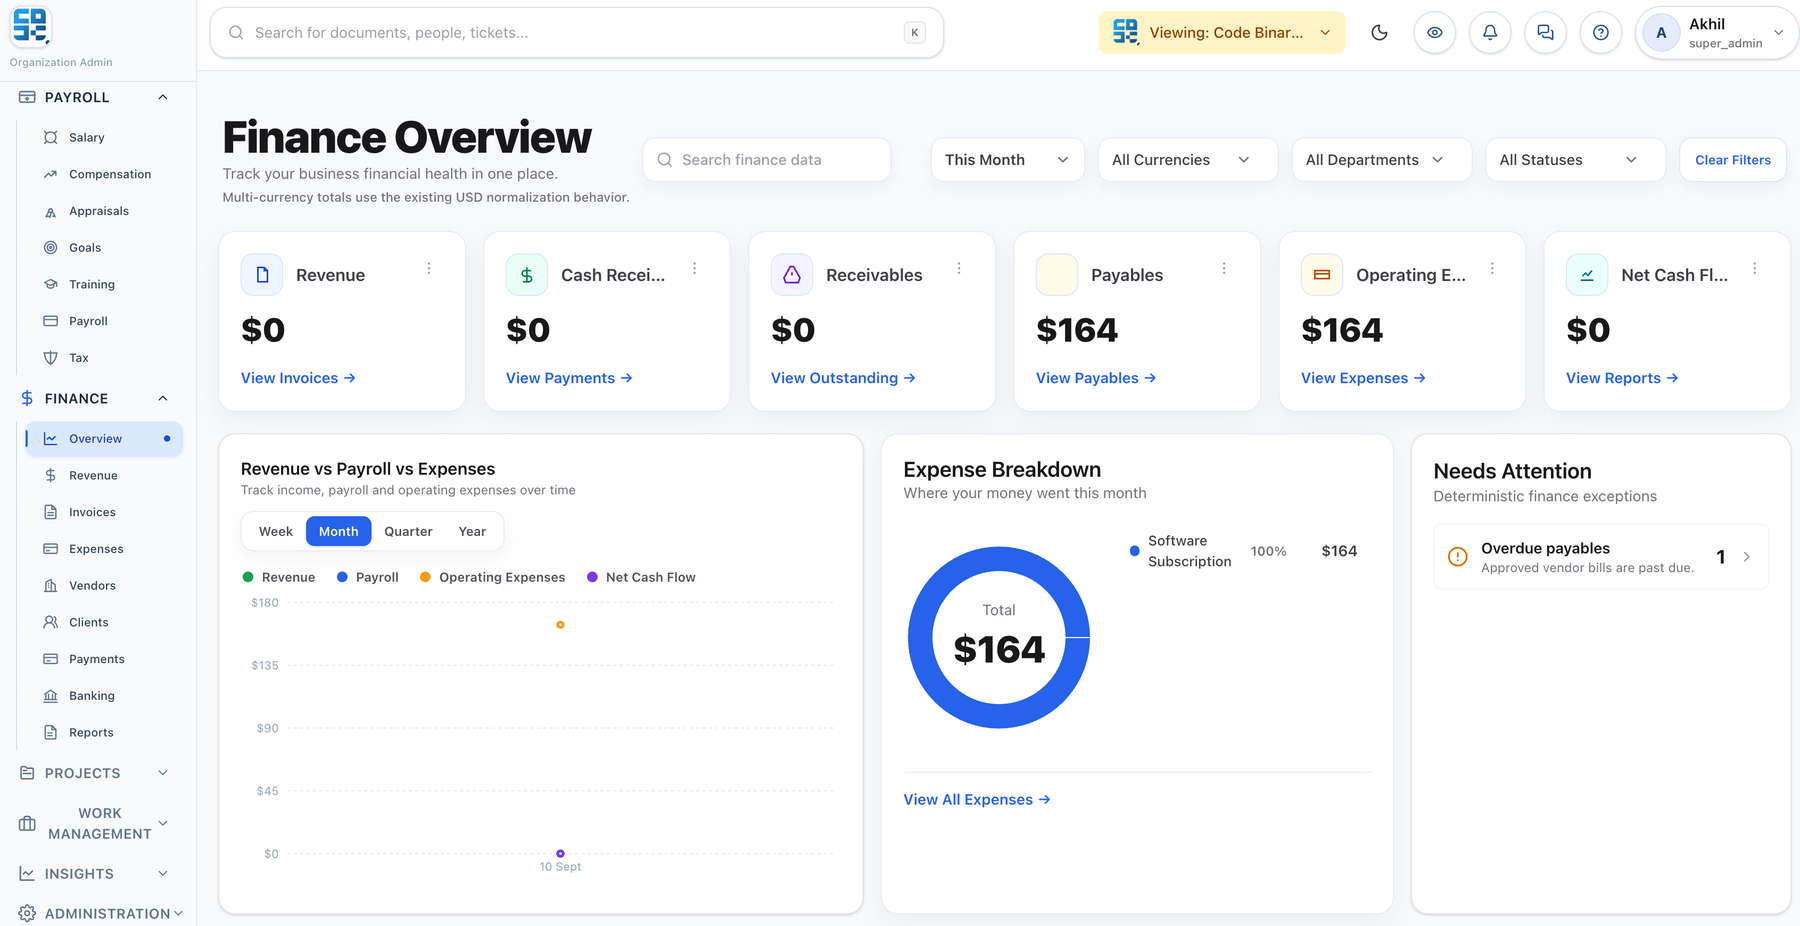Click Operating Expenses card icon
The image size is (1800, 926).
pyautogui.click(x=1322, y=275)
